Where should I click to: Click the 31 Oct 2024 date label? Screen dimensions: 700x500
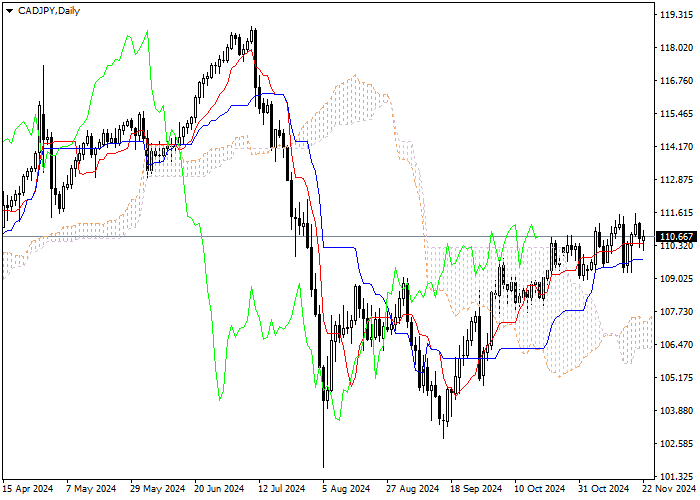[604, 489]
